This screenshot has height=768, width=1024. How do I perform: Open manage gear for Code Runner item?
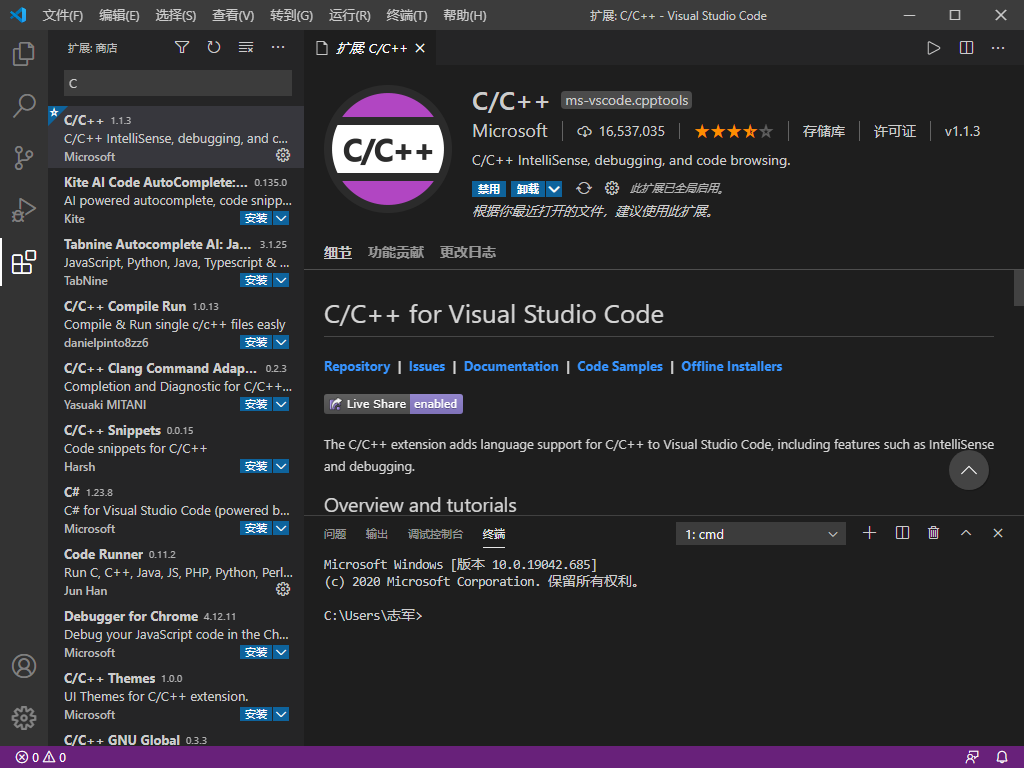tap(283, 589)
